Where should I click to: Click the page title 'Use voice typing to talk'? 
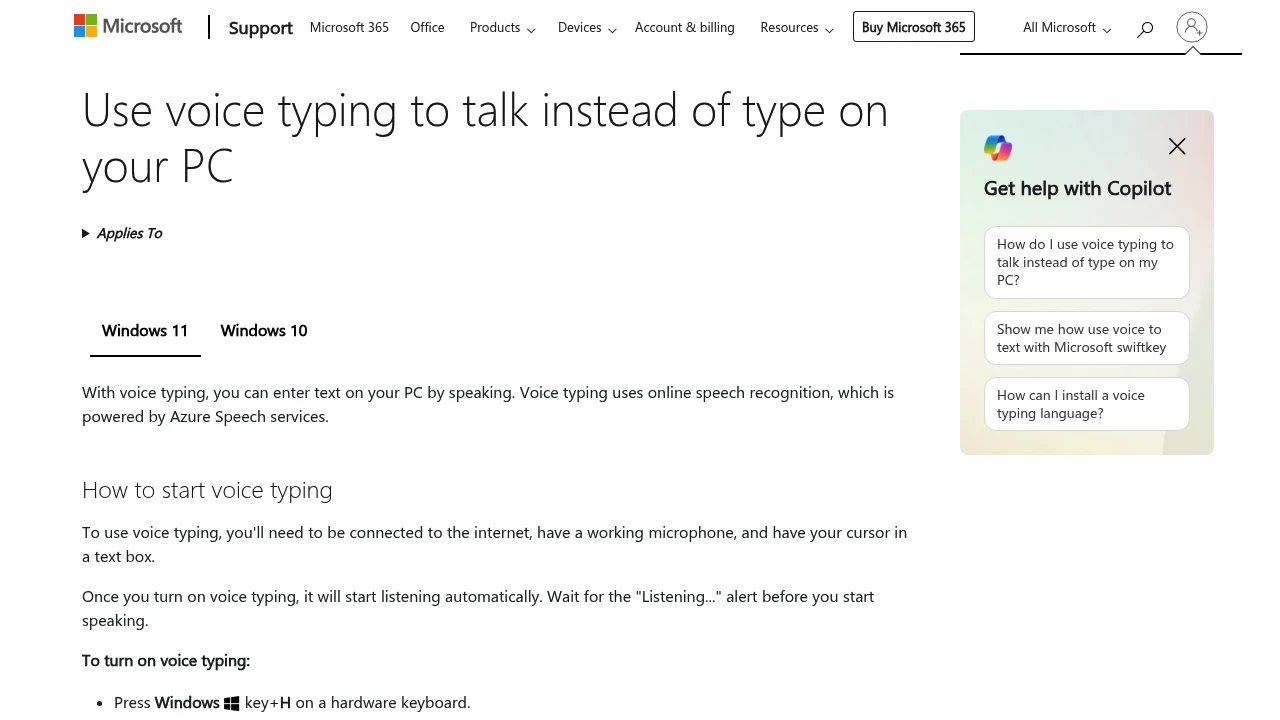click(485, 138)
